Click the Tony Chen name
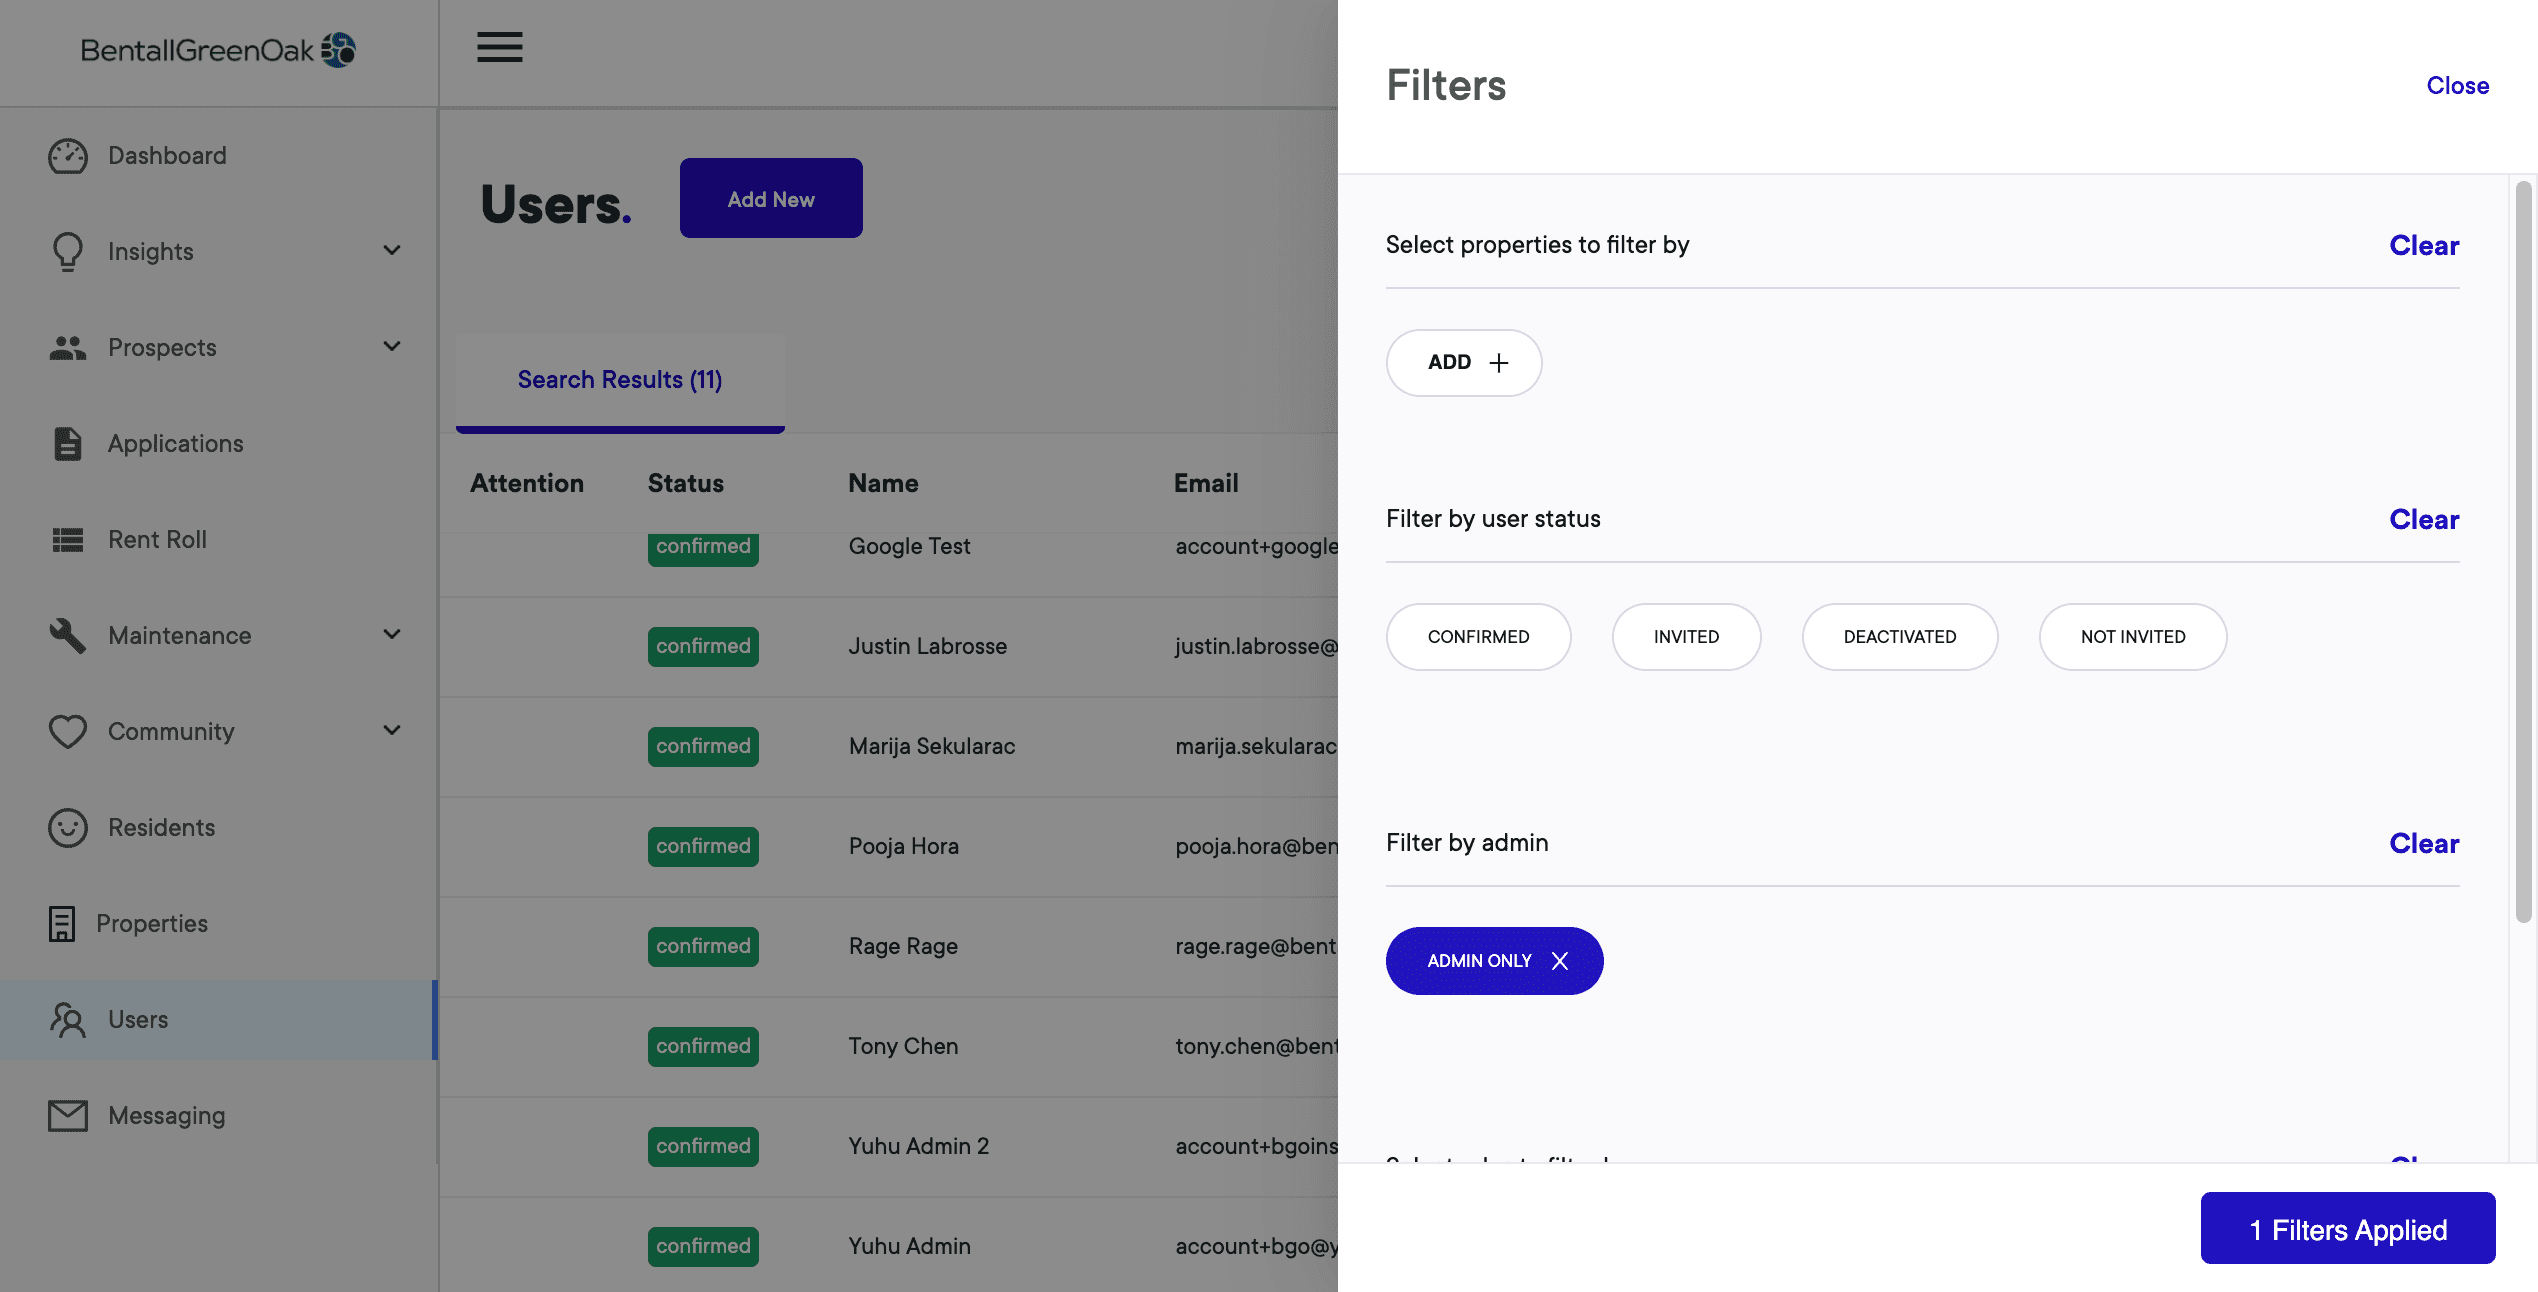 pyautogui.click(x=903, y=1047)
